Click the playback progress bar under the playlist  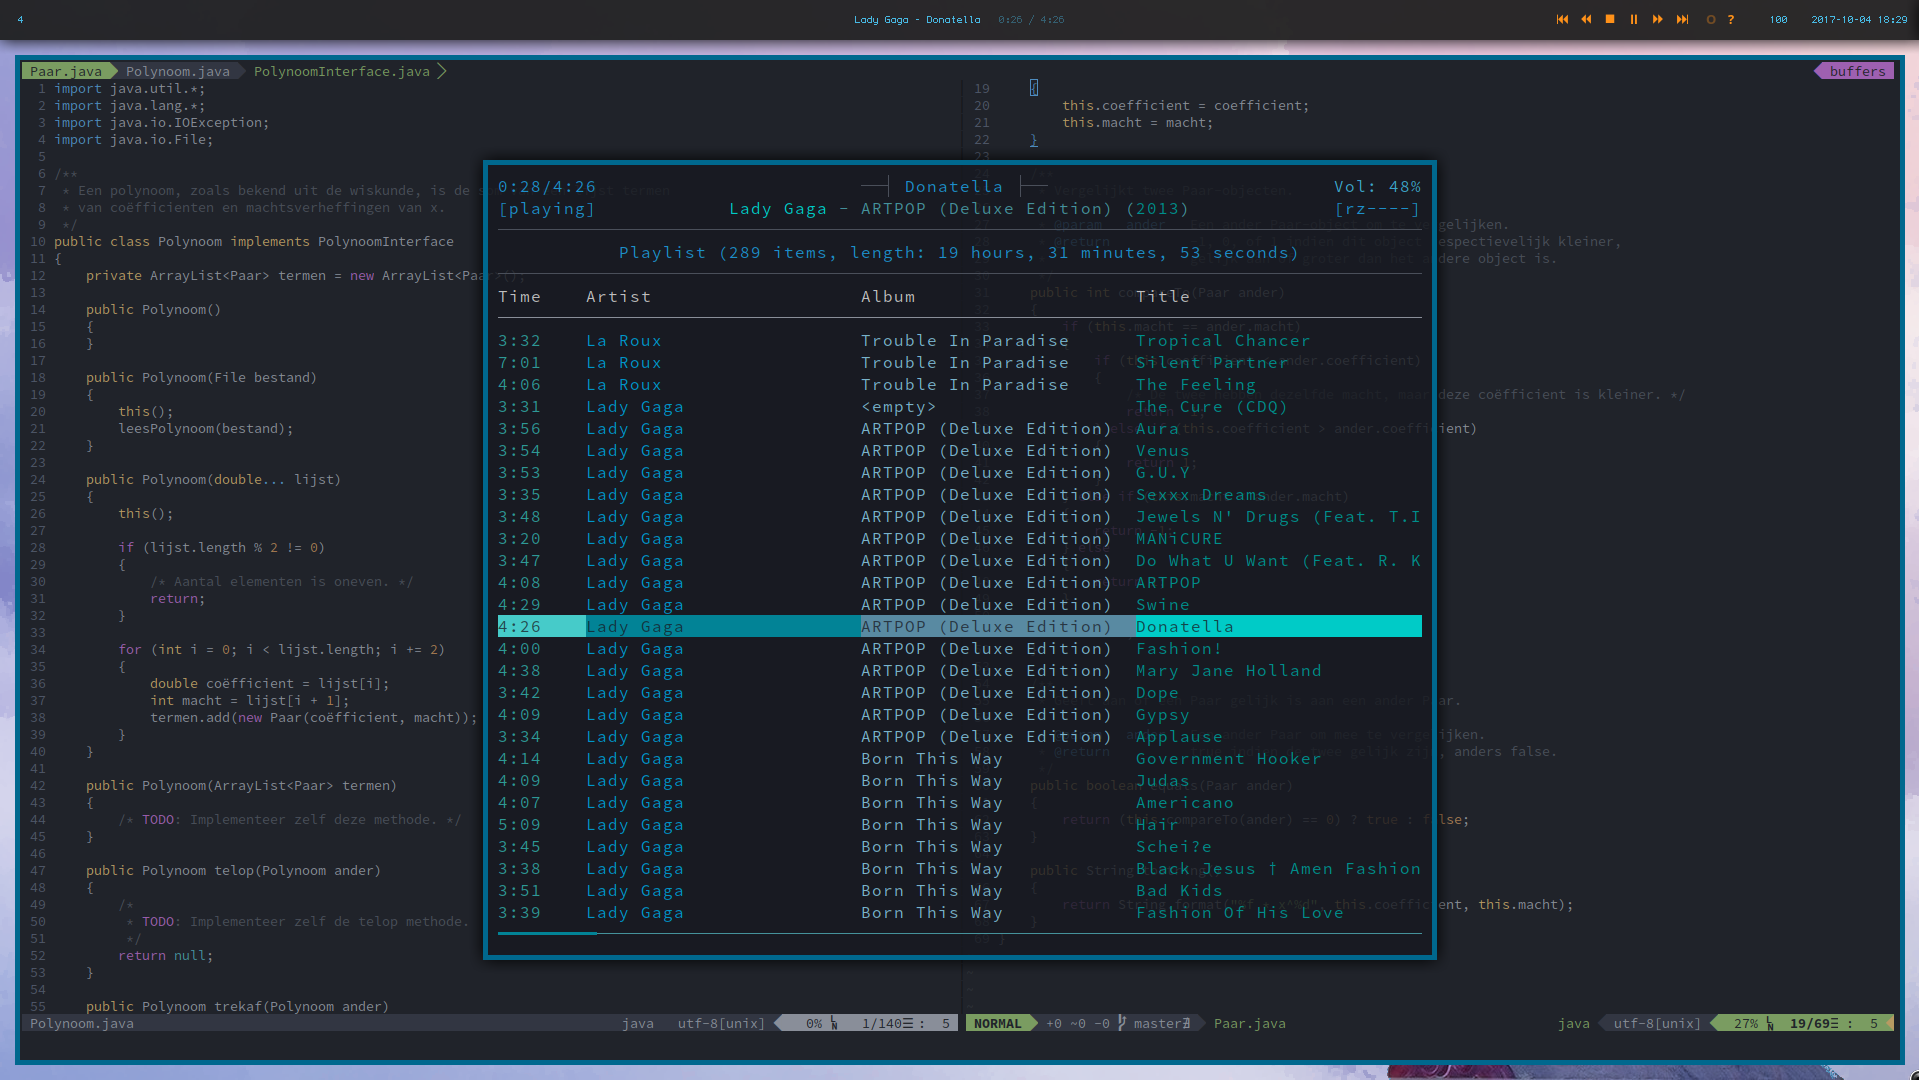[x=959, y=933]
